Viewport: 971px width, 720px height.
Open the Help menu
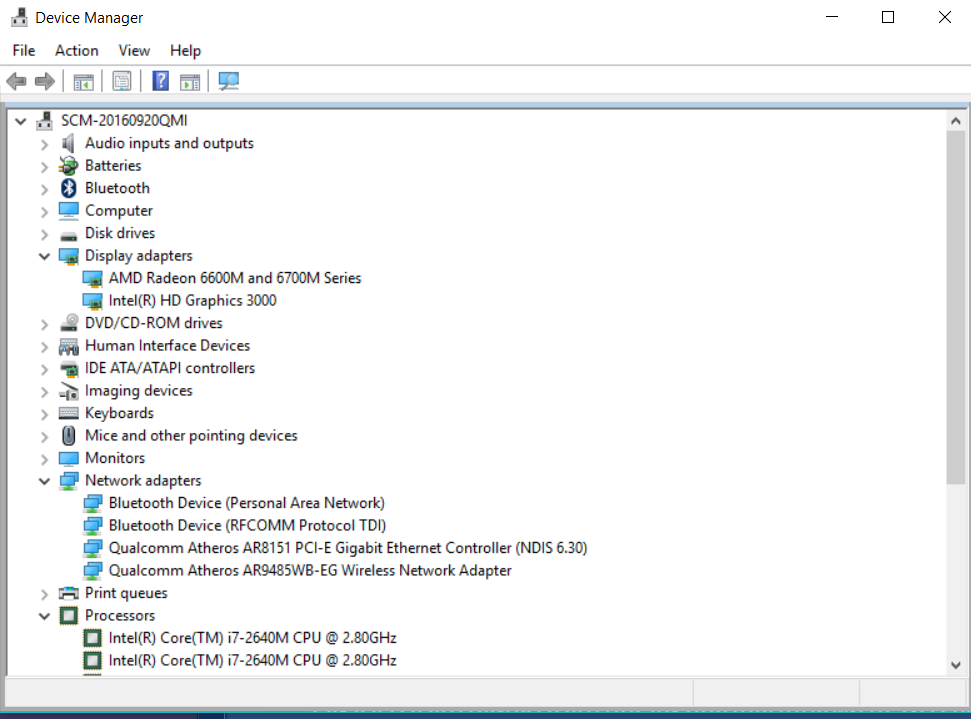point(185,51)
